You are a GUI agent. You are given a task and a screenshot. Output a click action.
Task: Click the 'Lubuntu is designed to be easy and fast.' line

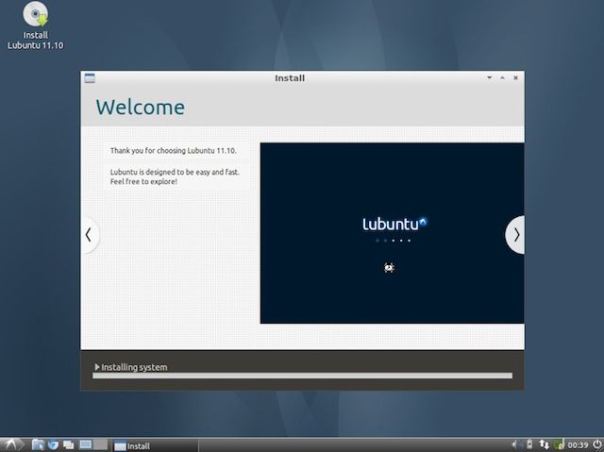click(174, 172)
